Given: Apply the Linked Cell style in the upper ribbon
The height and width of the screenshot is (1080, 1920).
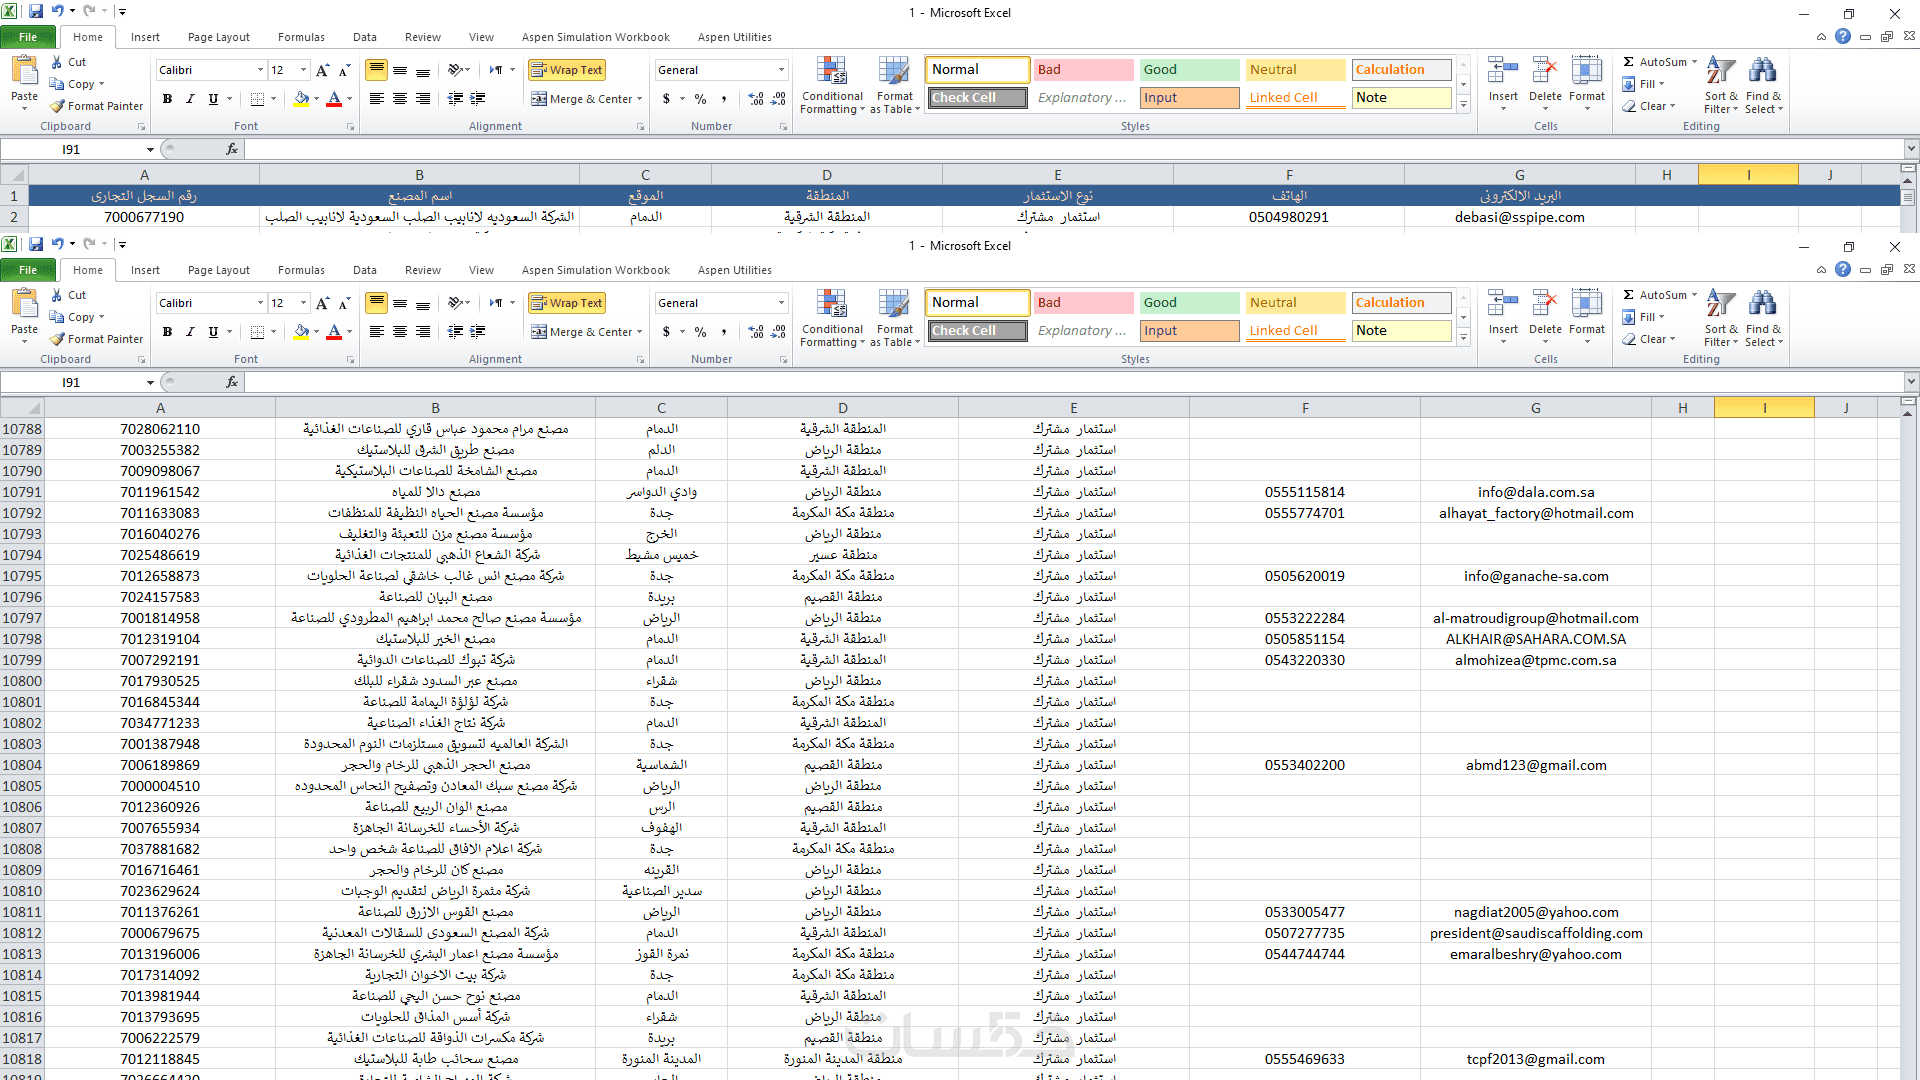Looking at the screenshot, I should (x=1295, y=98).
